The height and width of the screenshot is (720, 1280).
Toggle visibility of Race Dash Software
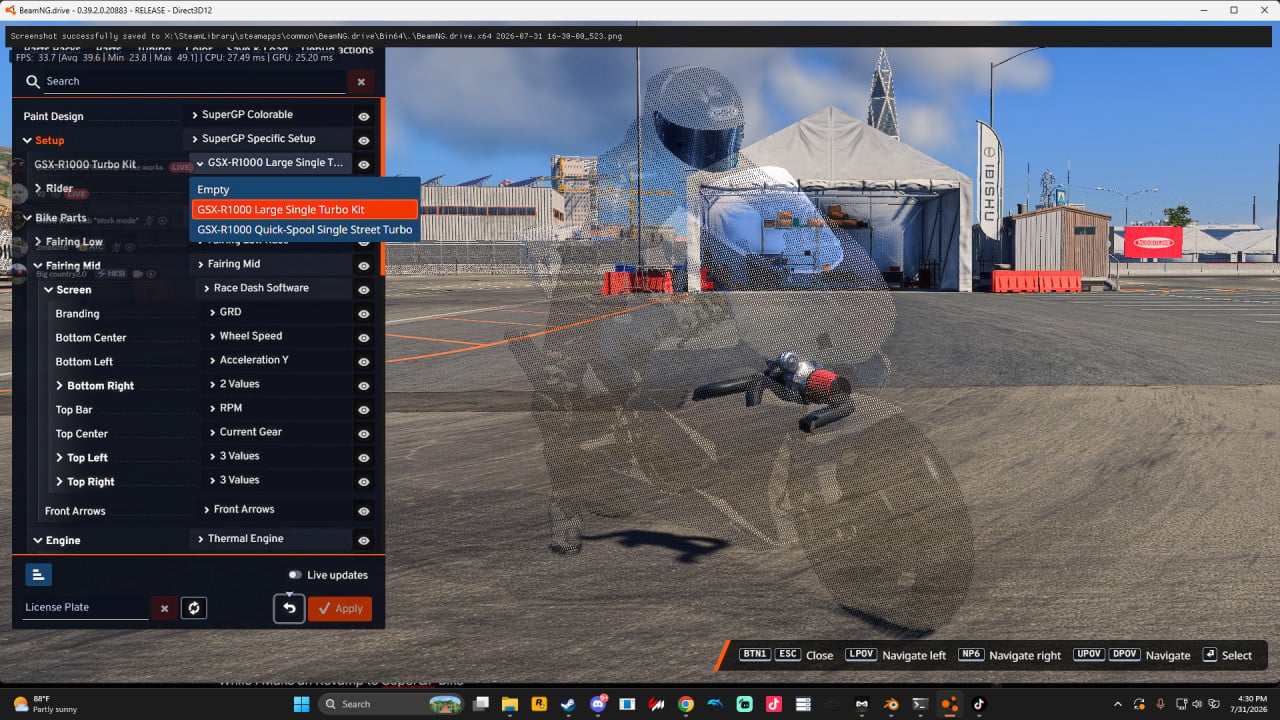click(364, 289)
